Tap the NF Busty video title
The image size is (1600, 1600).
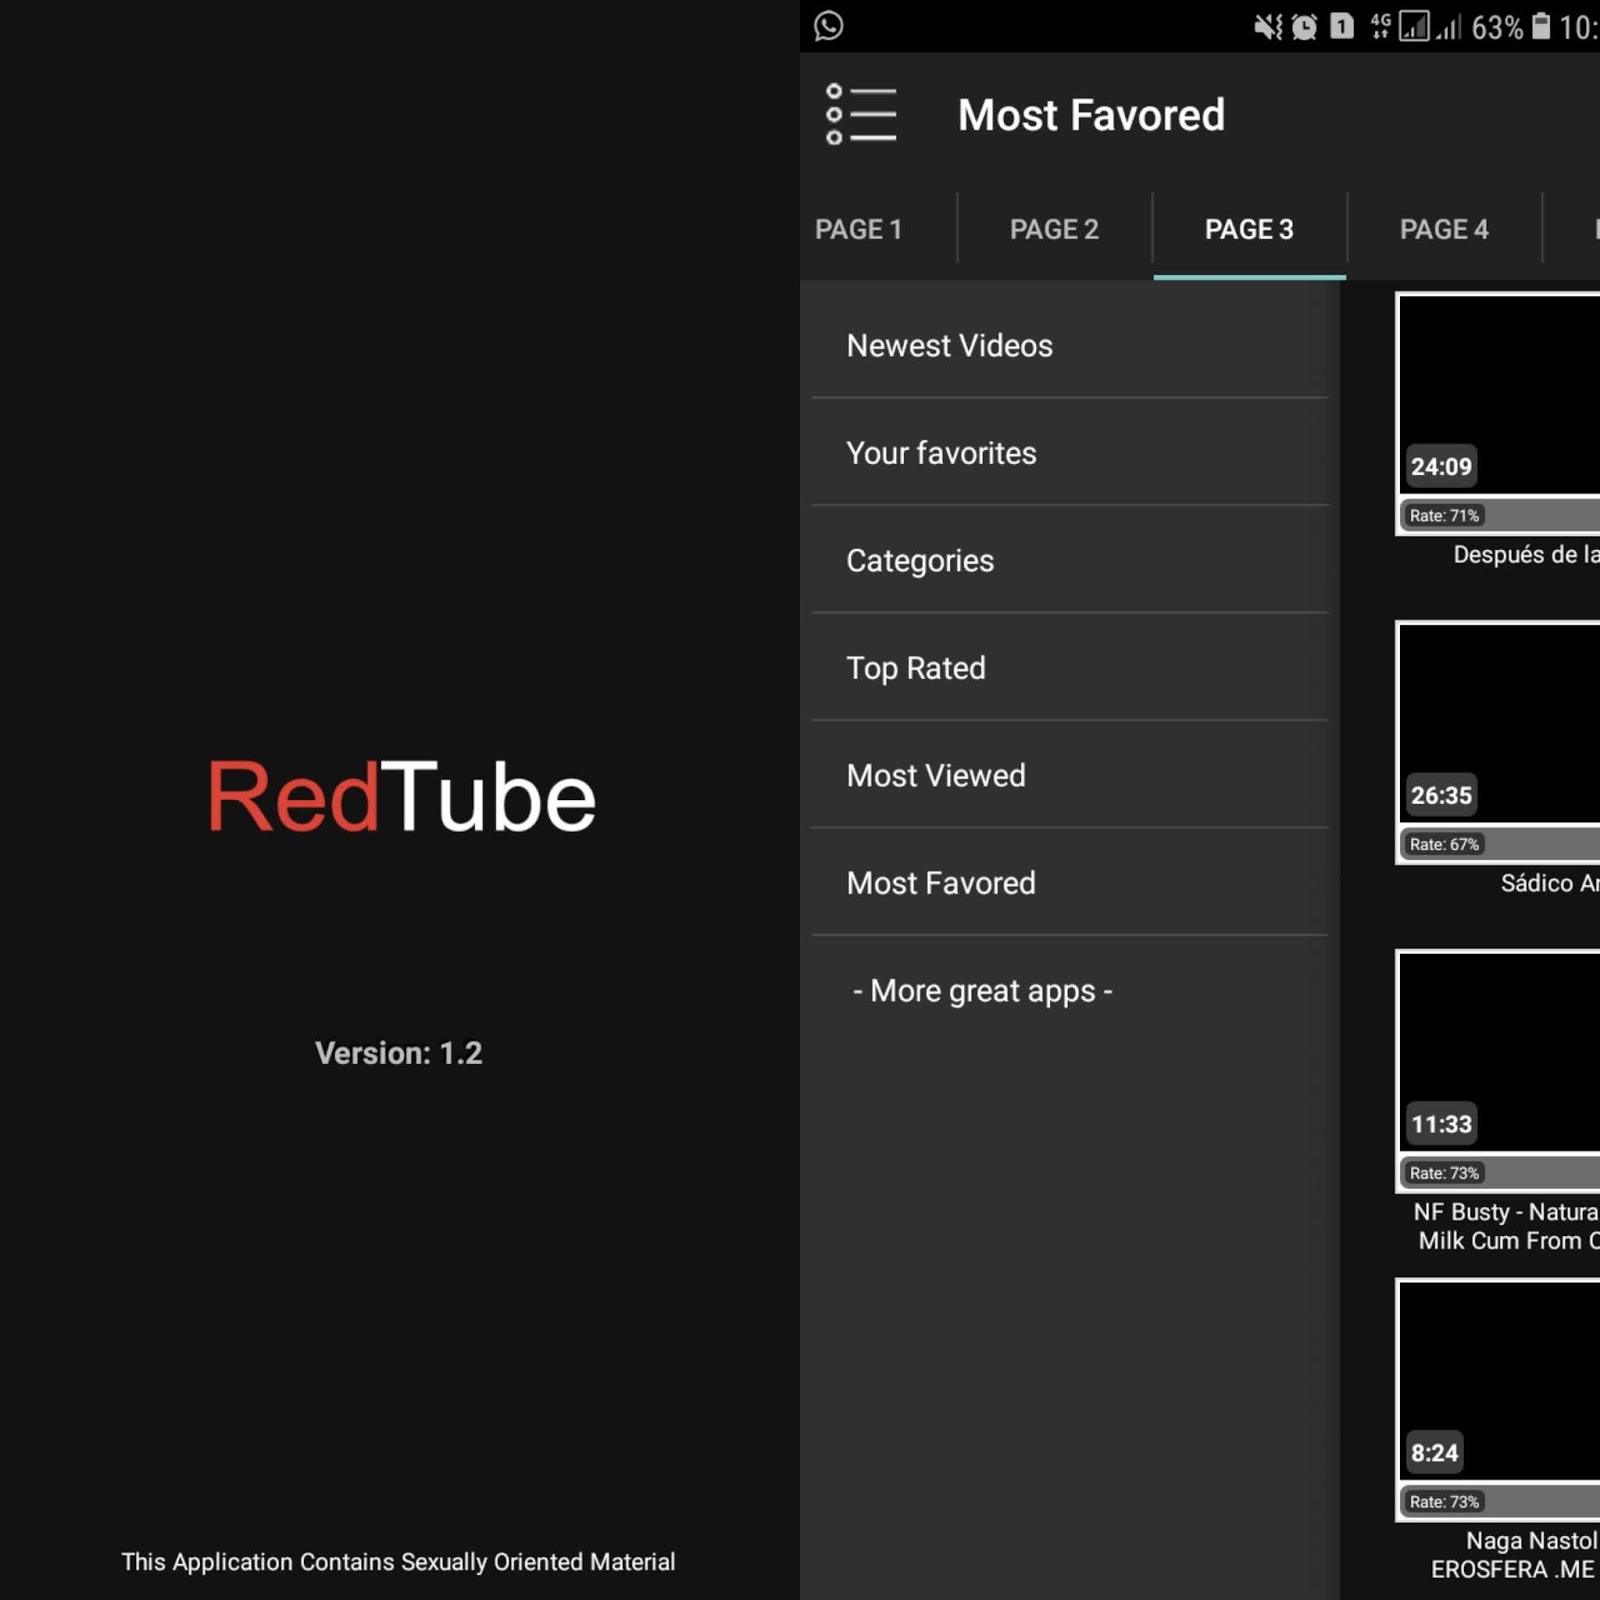[1506, 1226]
